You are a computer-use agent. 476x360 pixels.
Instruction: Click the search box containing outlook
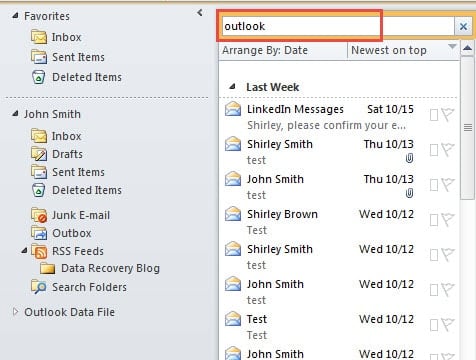(x=337, y=26)
